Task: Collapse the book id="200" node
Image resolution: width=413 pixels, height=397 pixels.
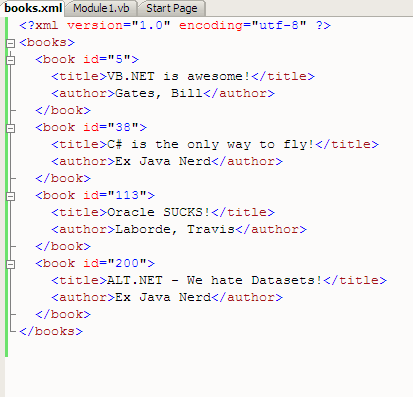Action: (x=11, y=264)
